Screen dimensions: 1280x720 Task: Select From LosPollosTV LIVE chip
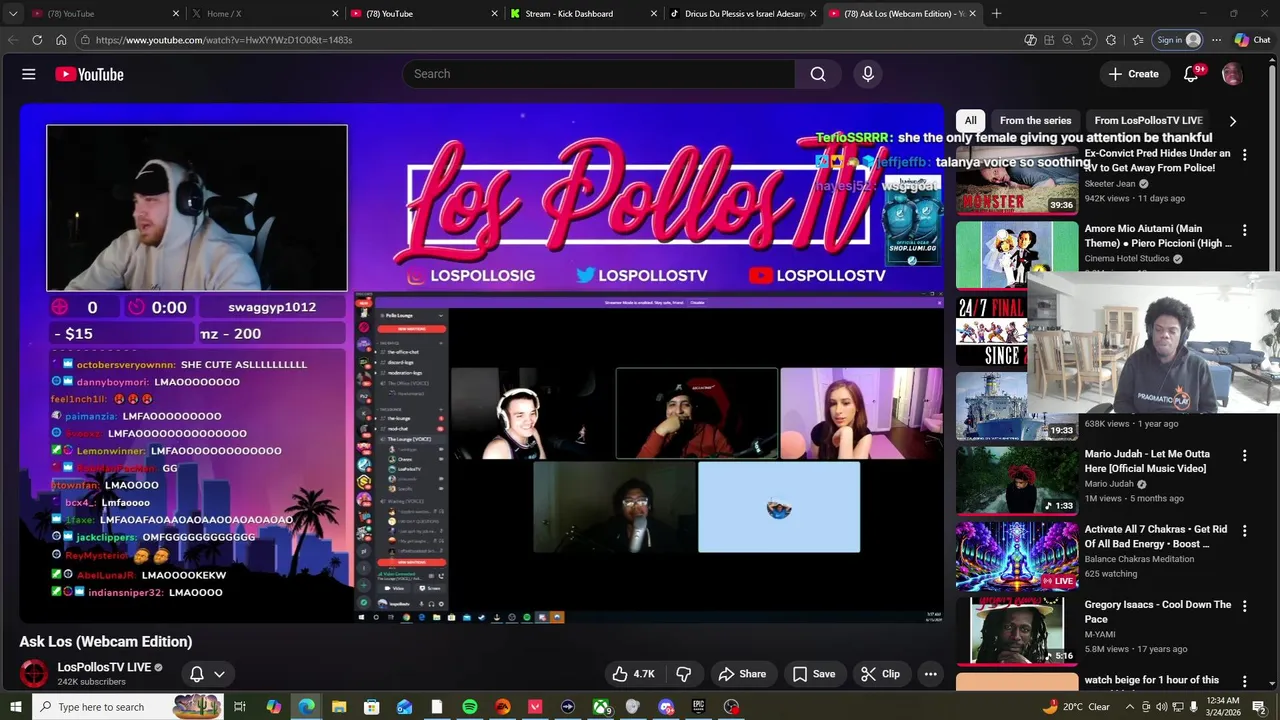click(x=1148, y=120)
